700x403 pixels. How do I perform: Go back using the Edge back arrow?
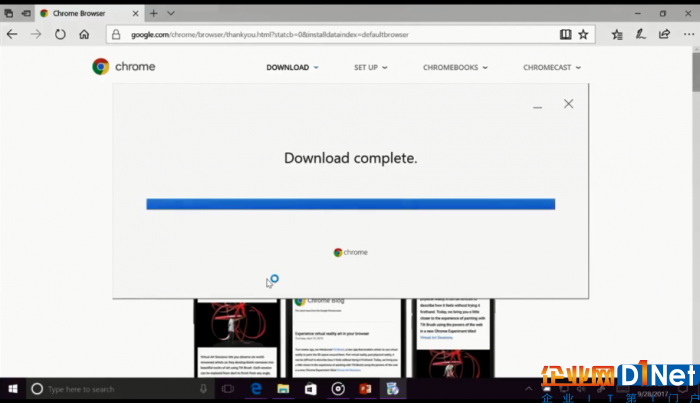pyautogui.click(x=12, y=34)
